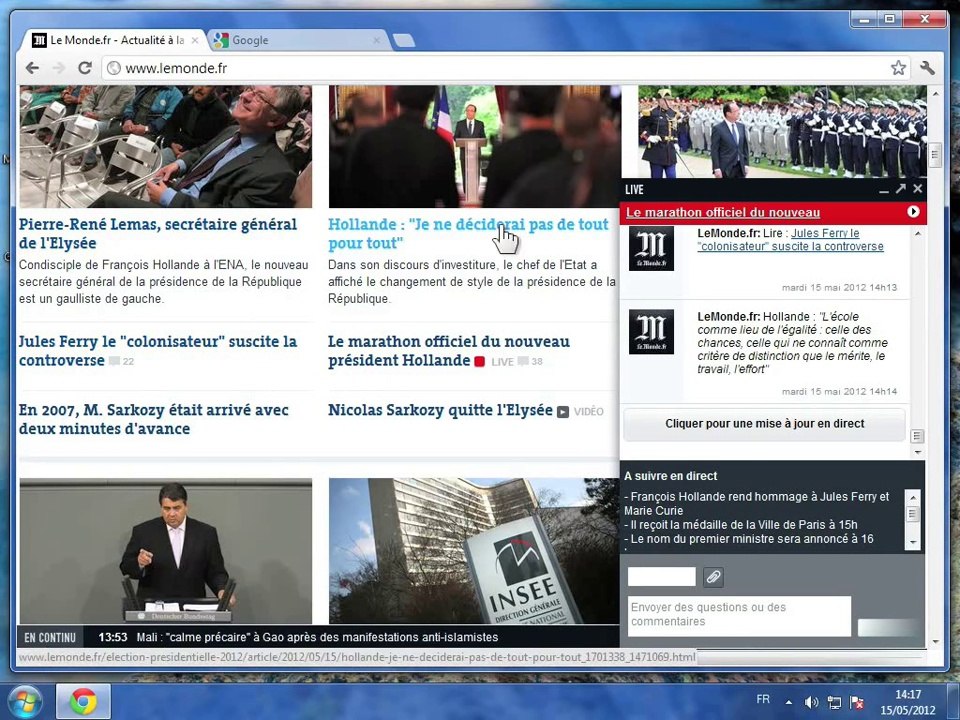
Task: Click the Hollande podium speech photo
Action: click(x=474, y=146)
